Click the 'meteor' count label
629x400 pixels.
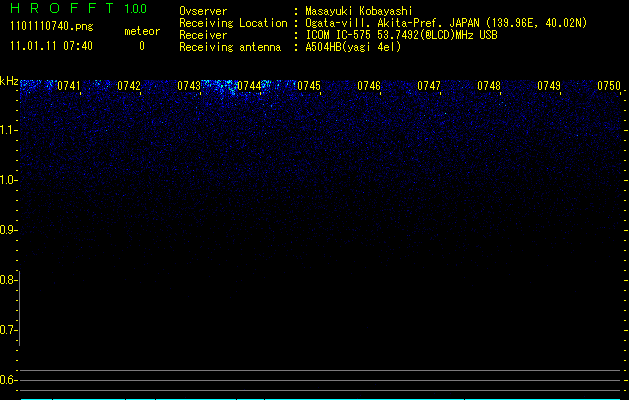(142, 31)
